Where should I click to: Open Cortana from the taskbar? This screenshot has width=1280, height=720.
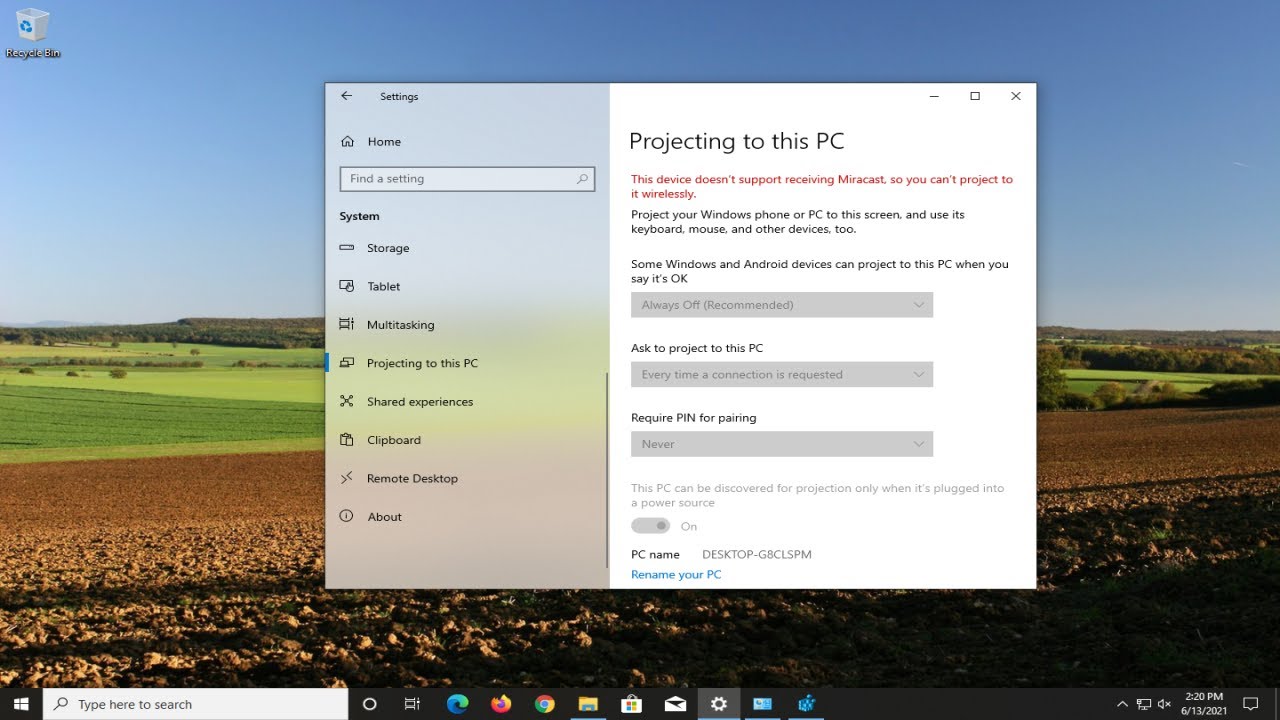click(369, 704)
